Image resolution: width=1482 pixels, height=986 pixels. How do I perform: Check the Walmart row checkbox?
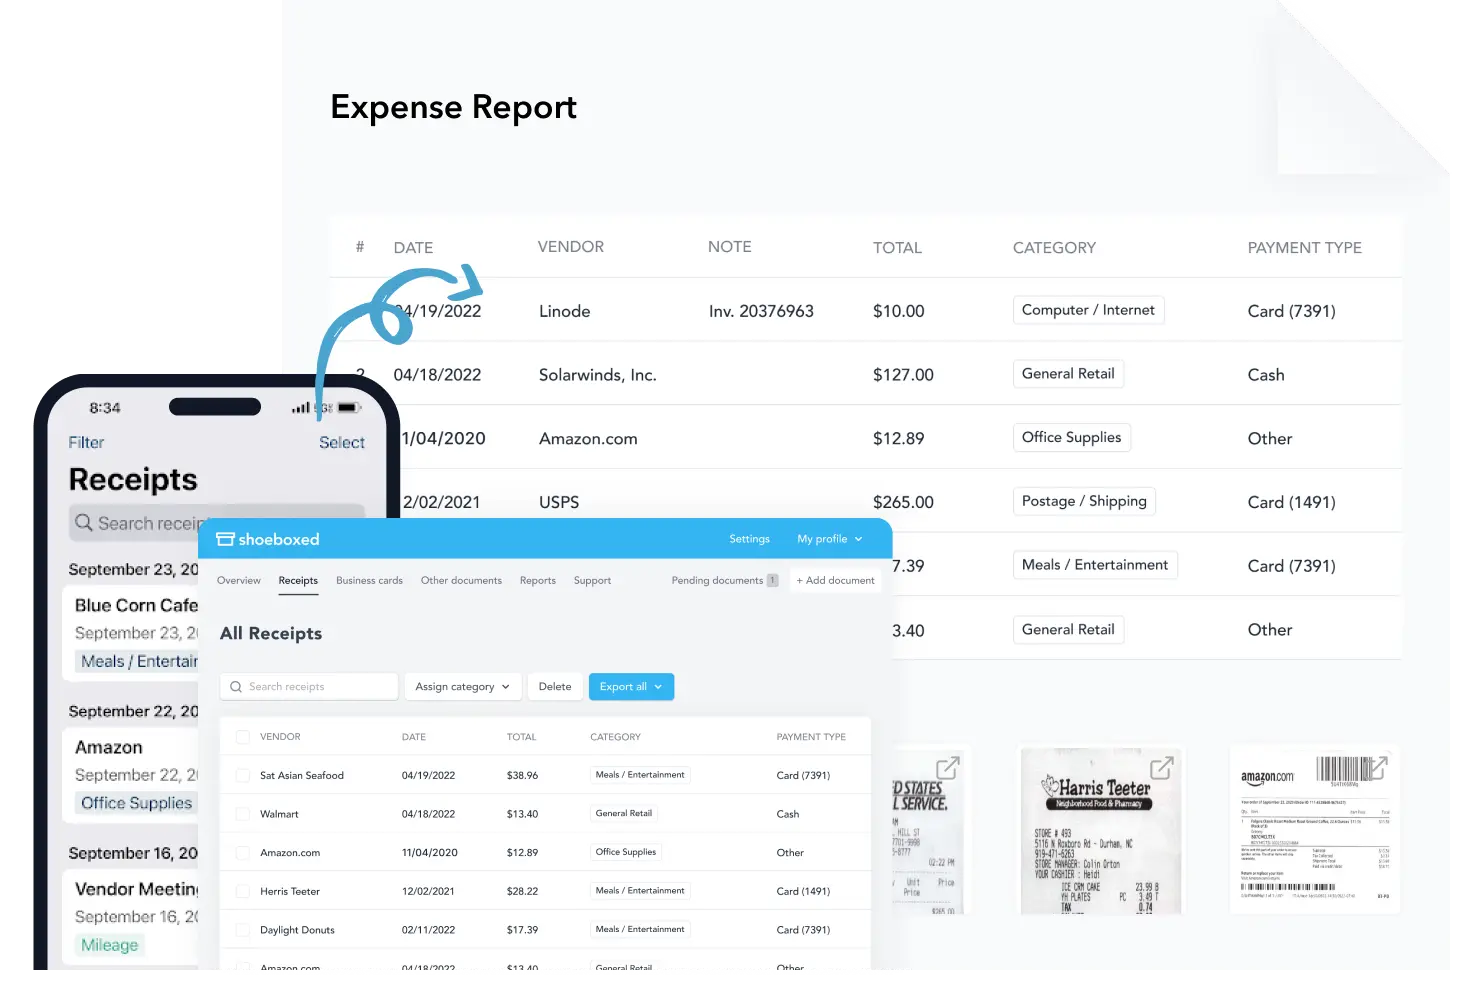click(242, 814)
